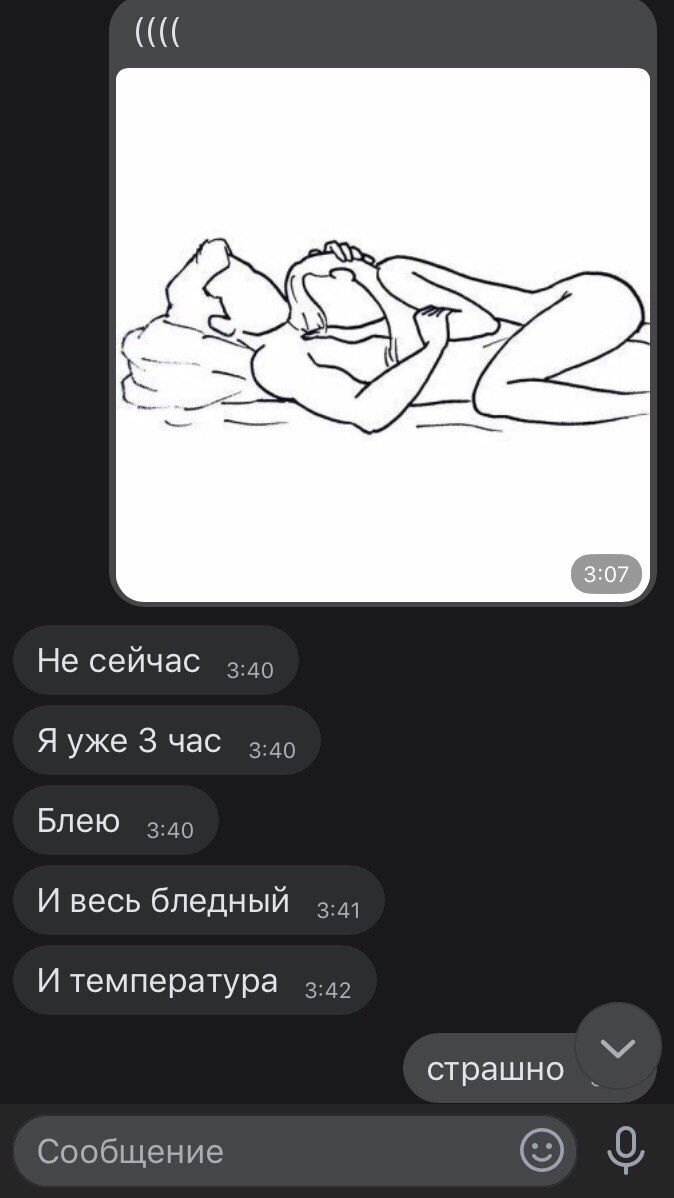Jump to latest messages with down chevron button

point(617,1047)
